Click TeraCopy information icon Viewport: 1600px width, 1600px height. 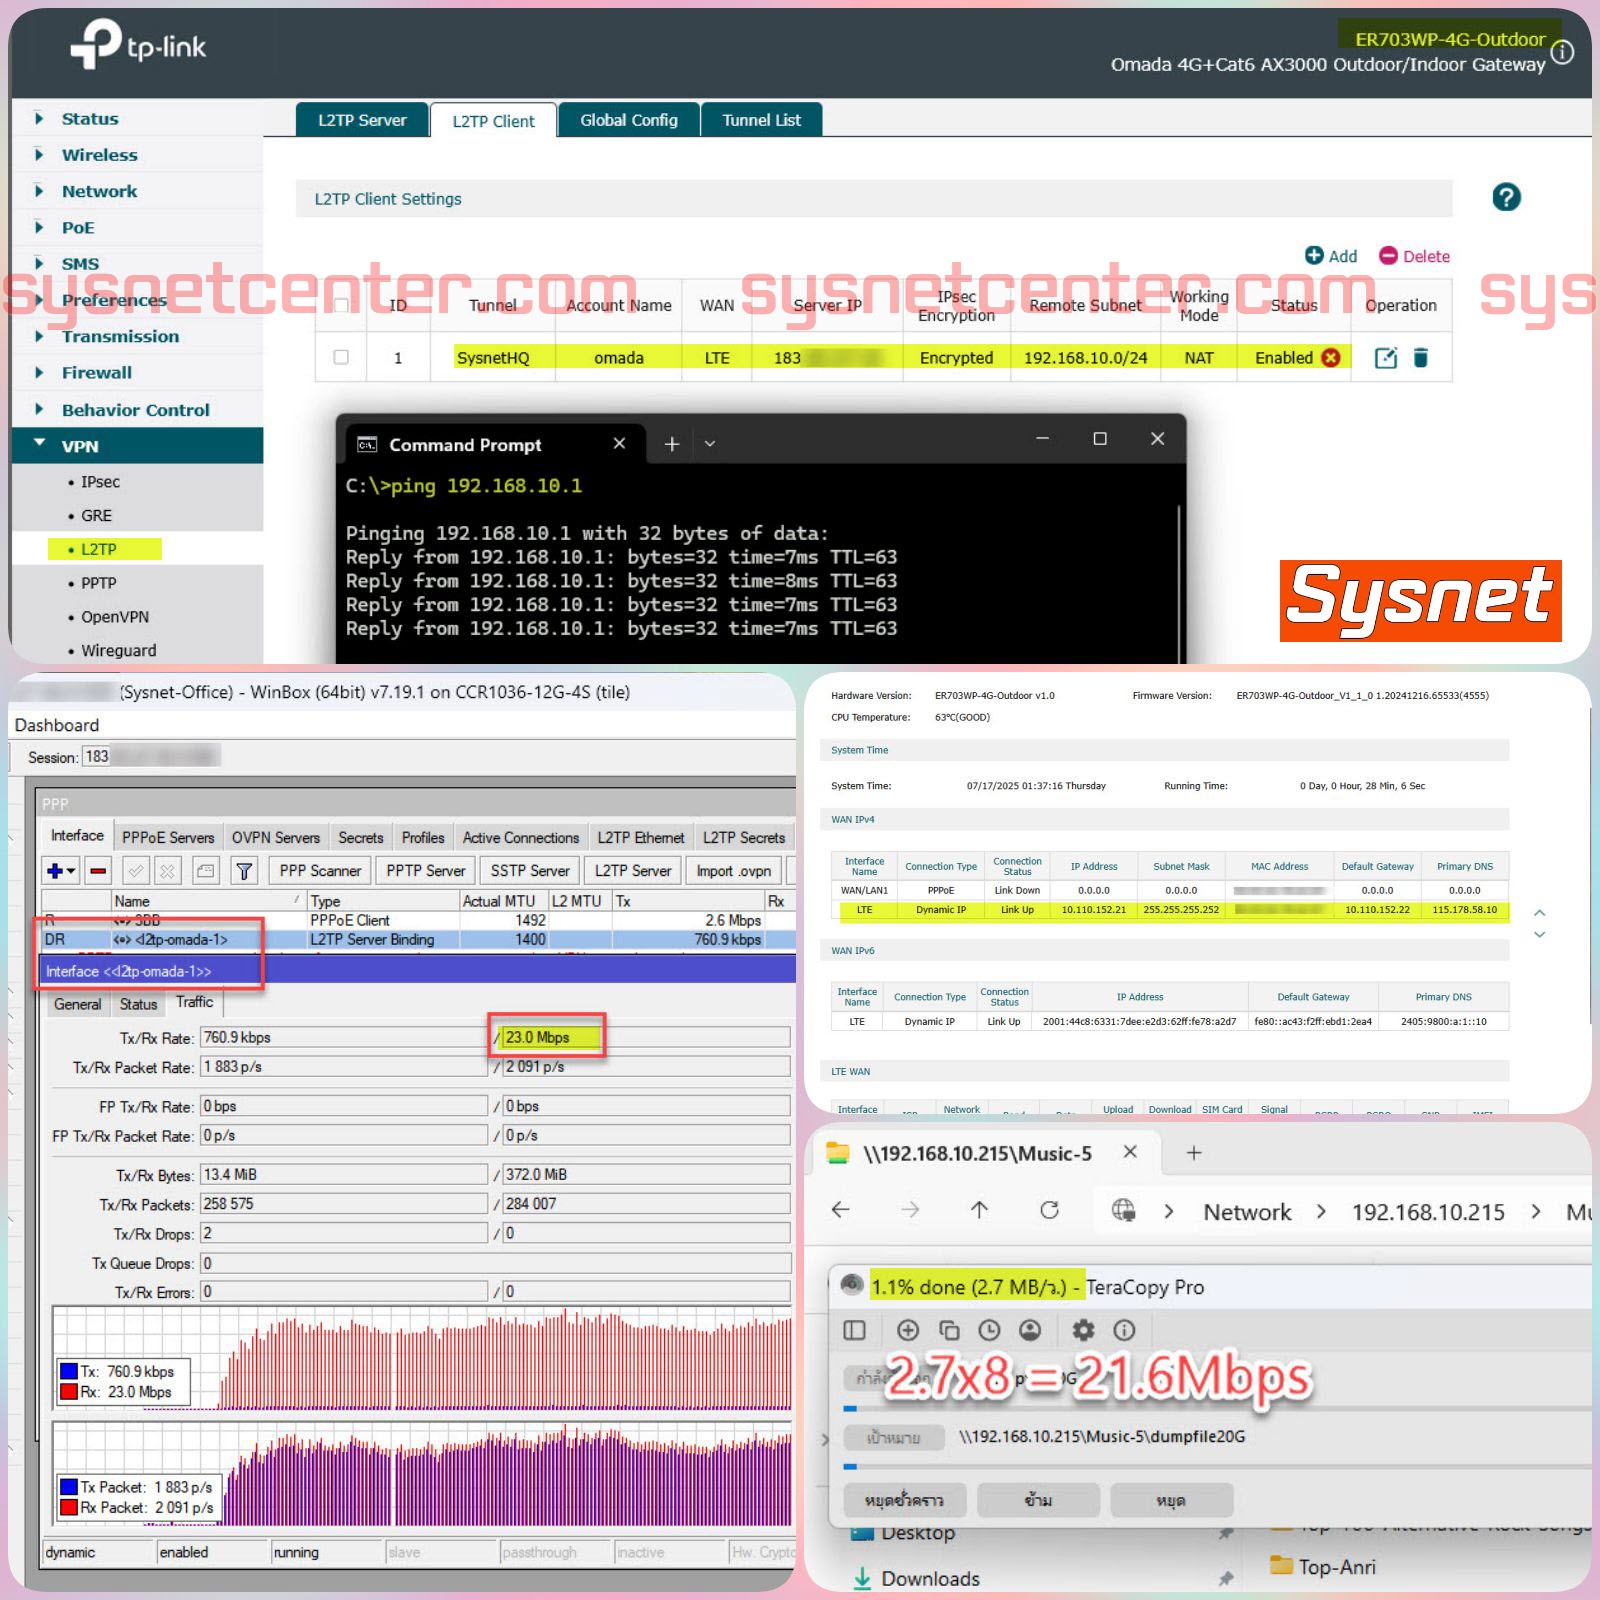1124,1330
